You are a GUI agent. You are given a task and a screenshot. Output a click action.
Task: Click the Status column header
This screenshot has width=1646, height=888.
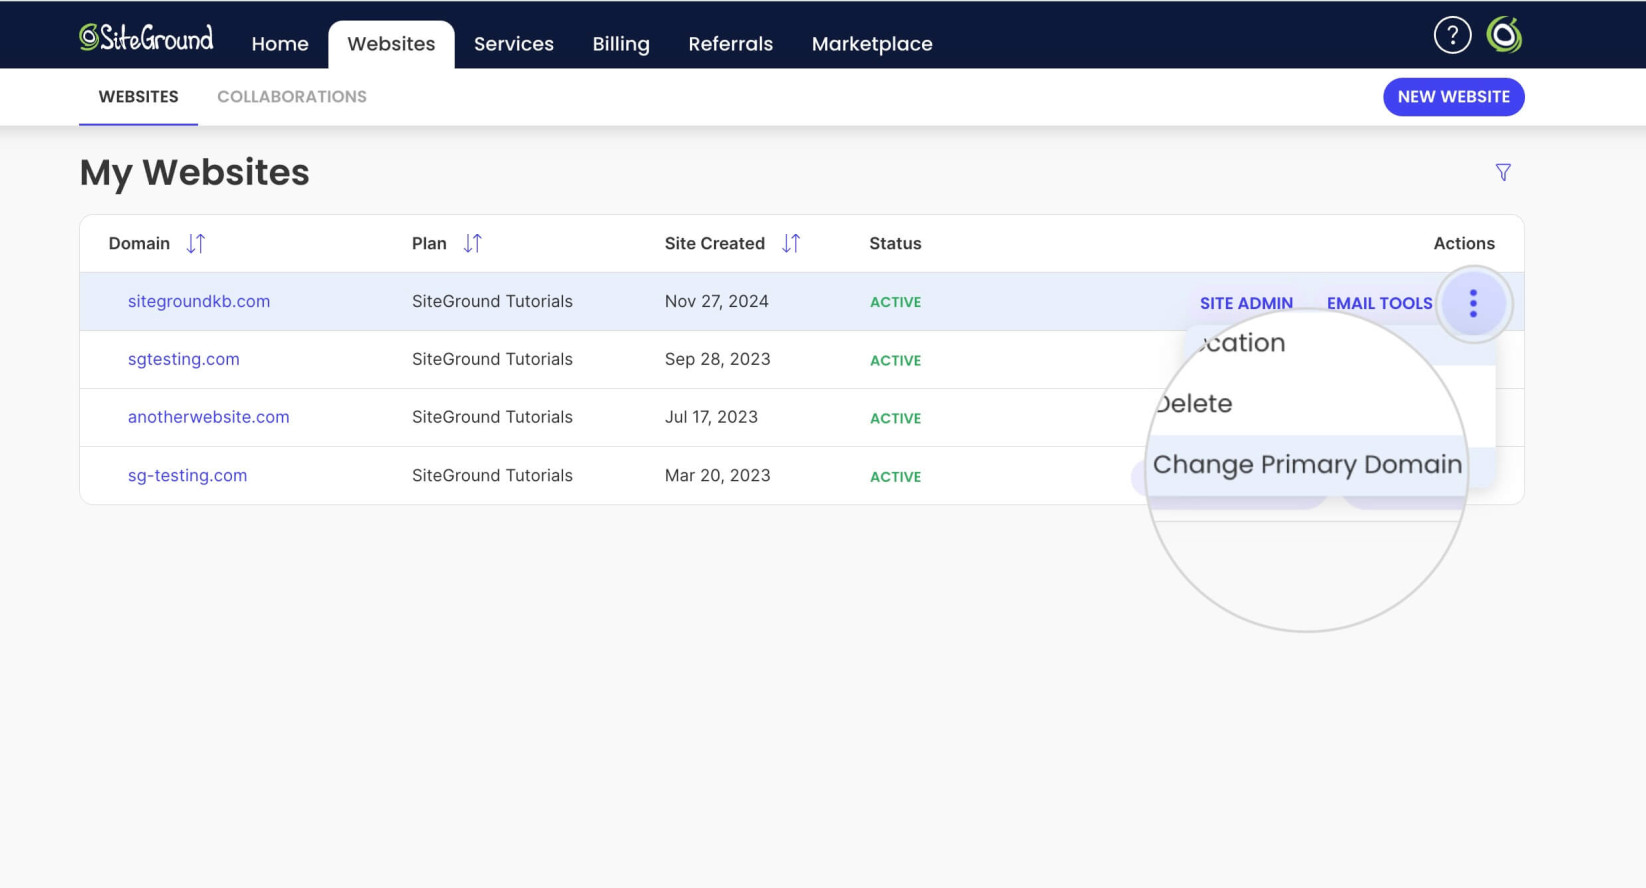coord(895,243)
